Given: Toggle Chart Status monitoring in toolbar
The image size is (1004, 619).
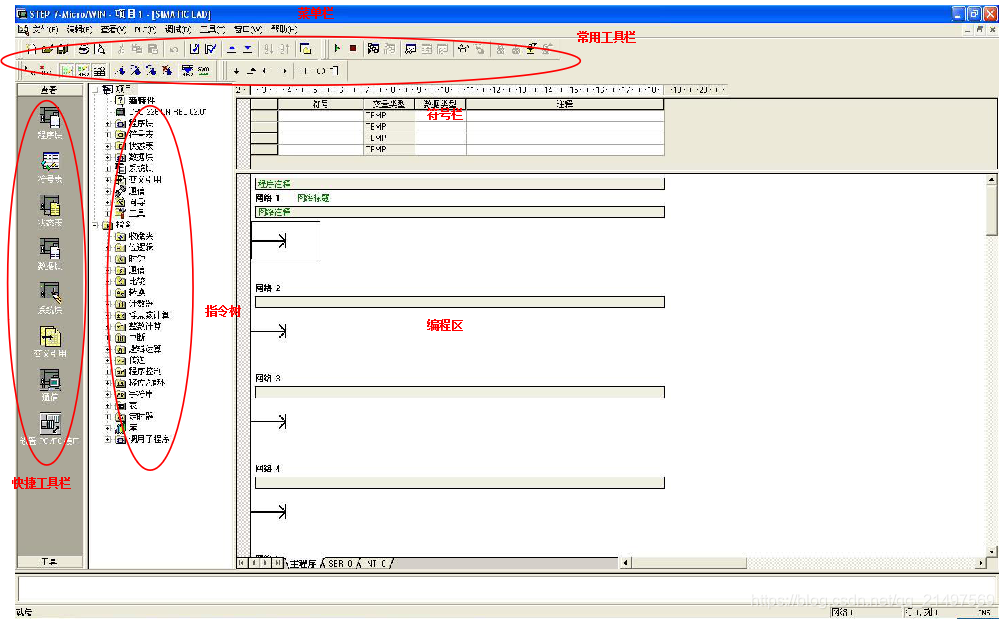Looking at the screenshot, I should click(410, 49).
